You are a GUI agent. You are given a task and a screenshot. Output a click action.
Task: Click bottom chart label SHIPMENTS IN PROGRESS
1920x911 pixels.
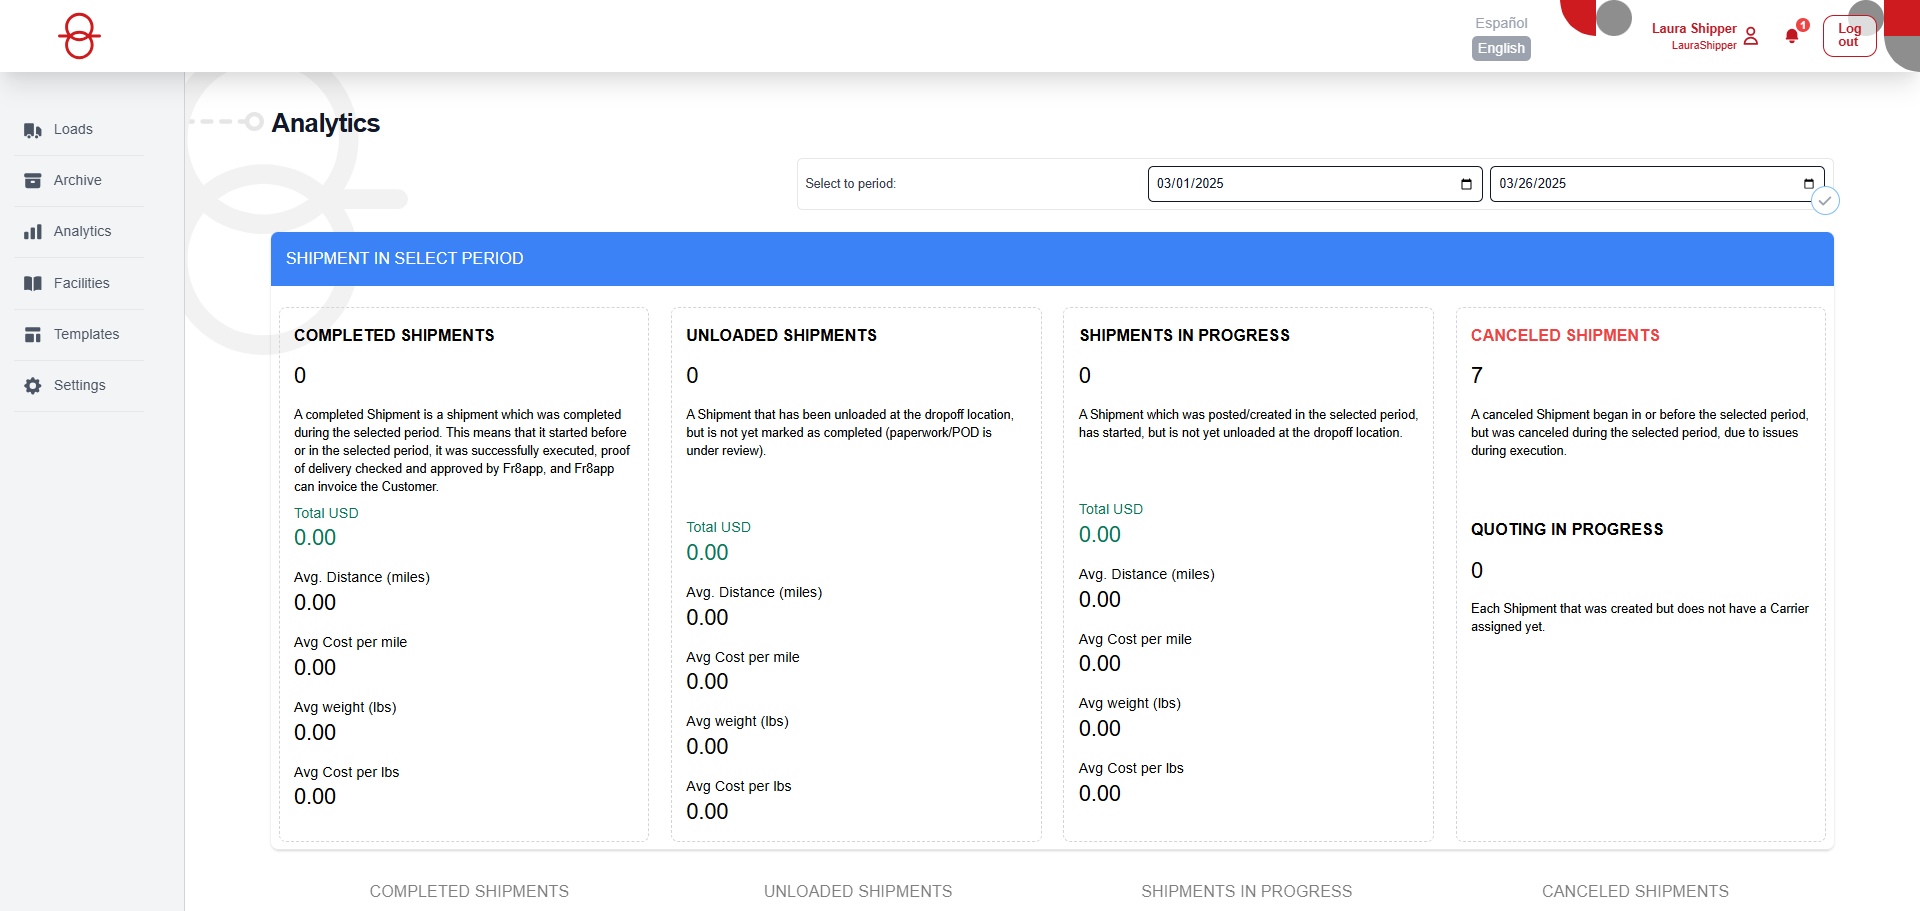tap(1246, 891)
